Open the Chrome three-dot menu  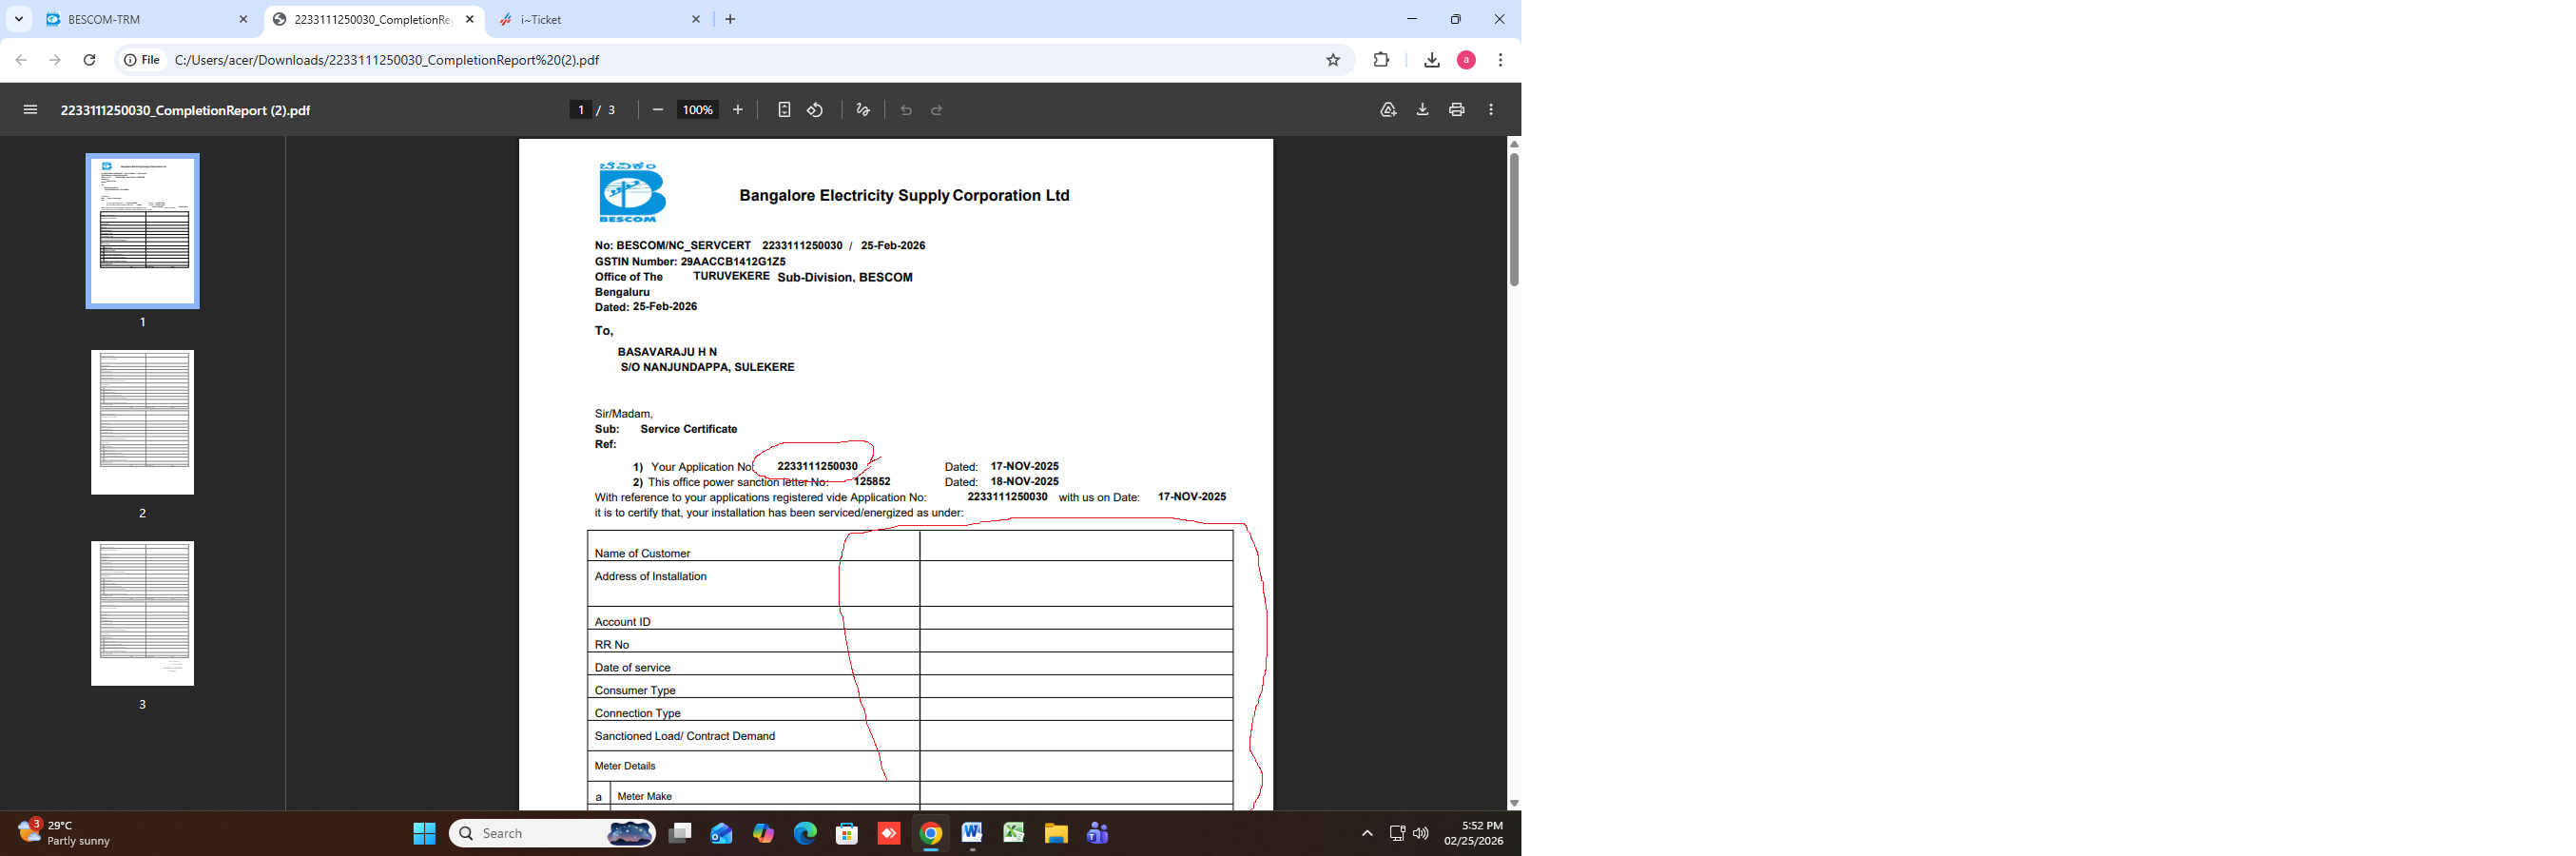pyautogui.click(x=1500, y=60)
